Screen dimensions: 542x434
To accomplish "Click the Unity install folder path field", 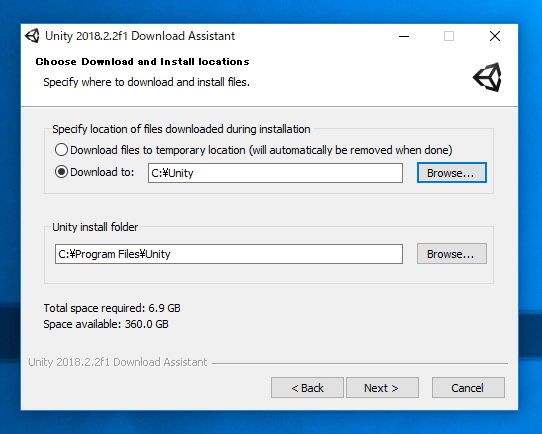I will point(229,254).
